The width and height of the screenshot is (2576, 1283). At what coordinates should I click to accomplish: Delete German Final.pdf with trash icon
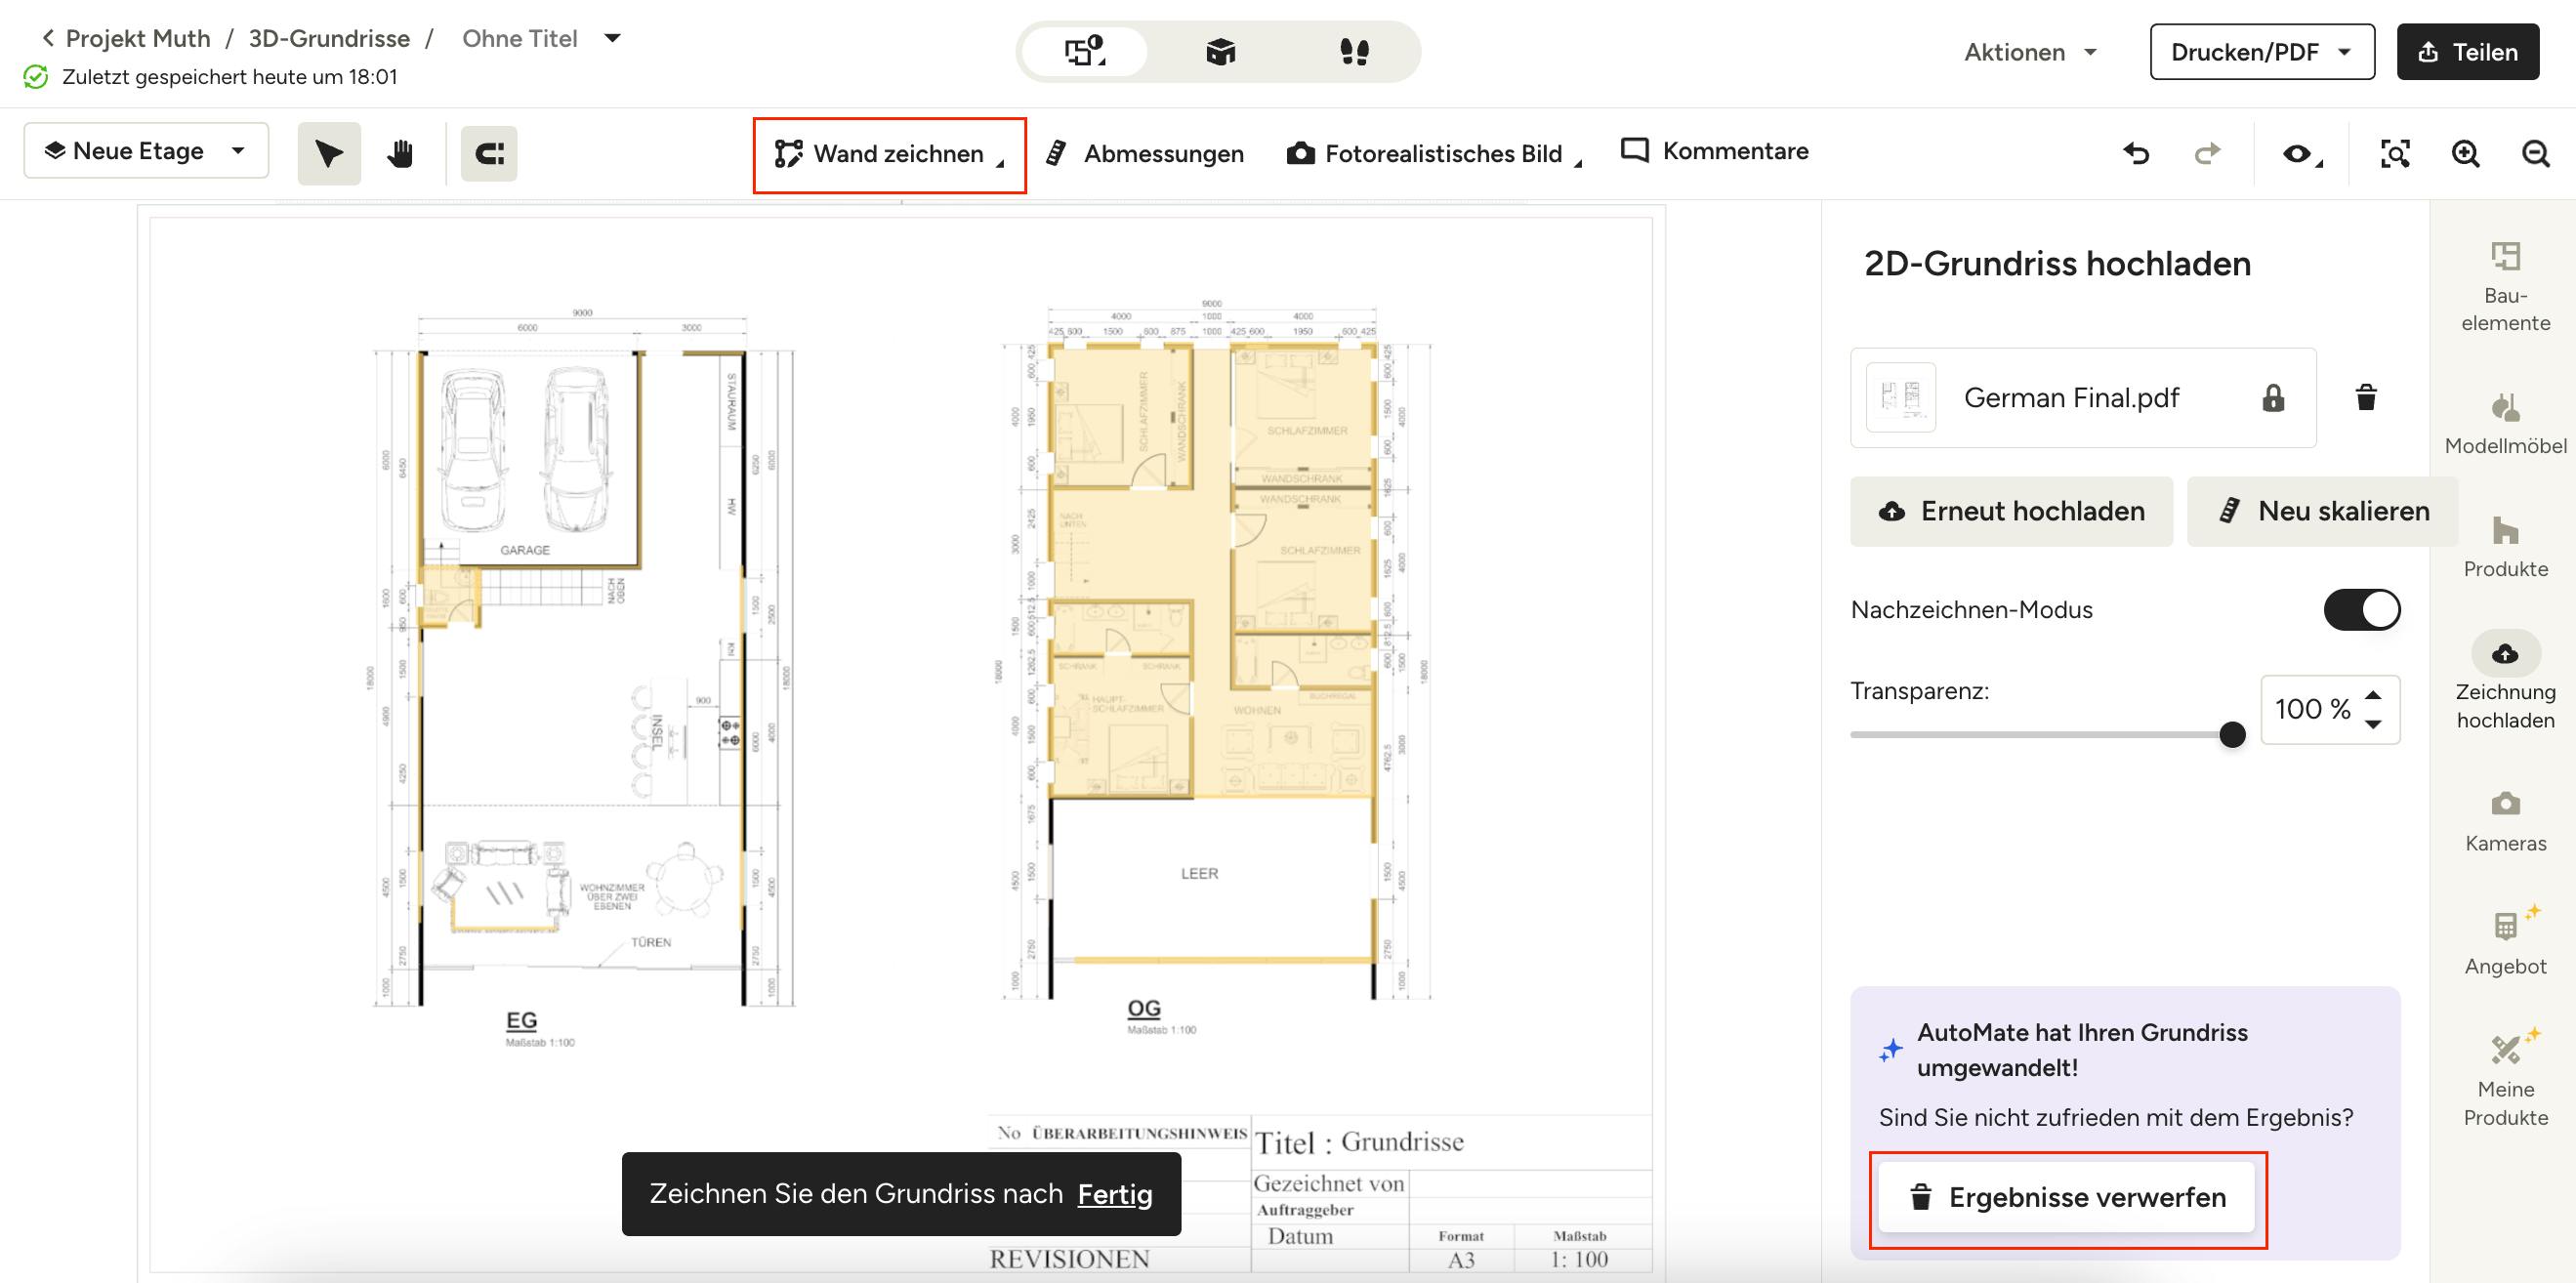pyautogui.click(x=2365, y=397)
